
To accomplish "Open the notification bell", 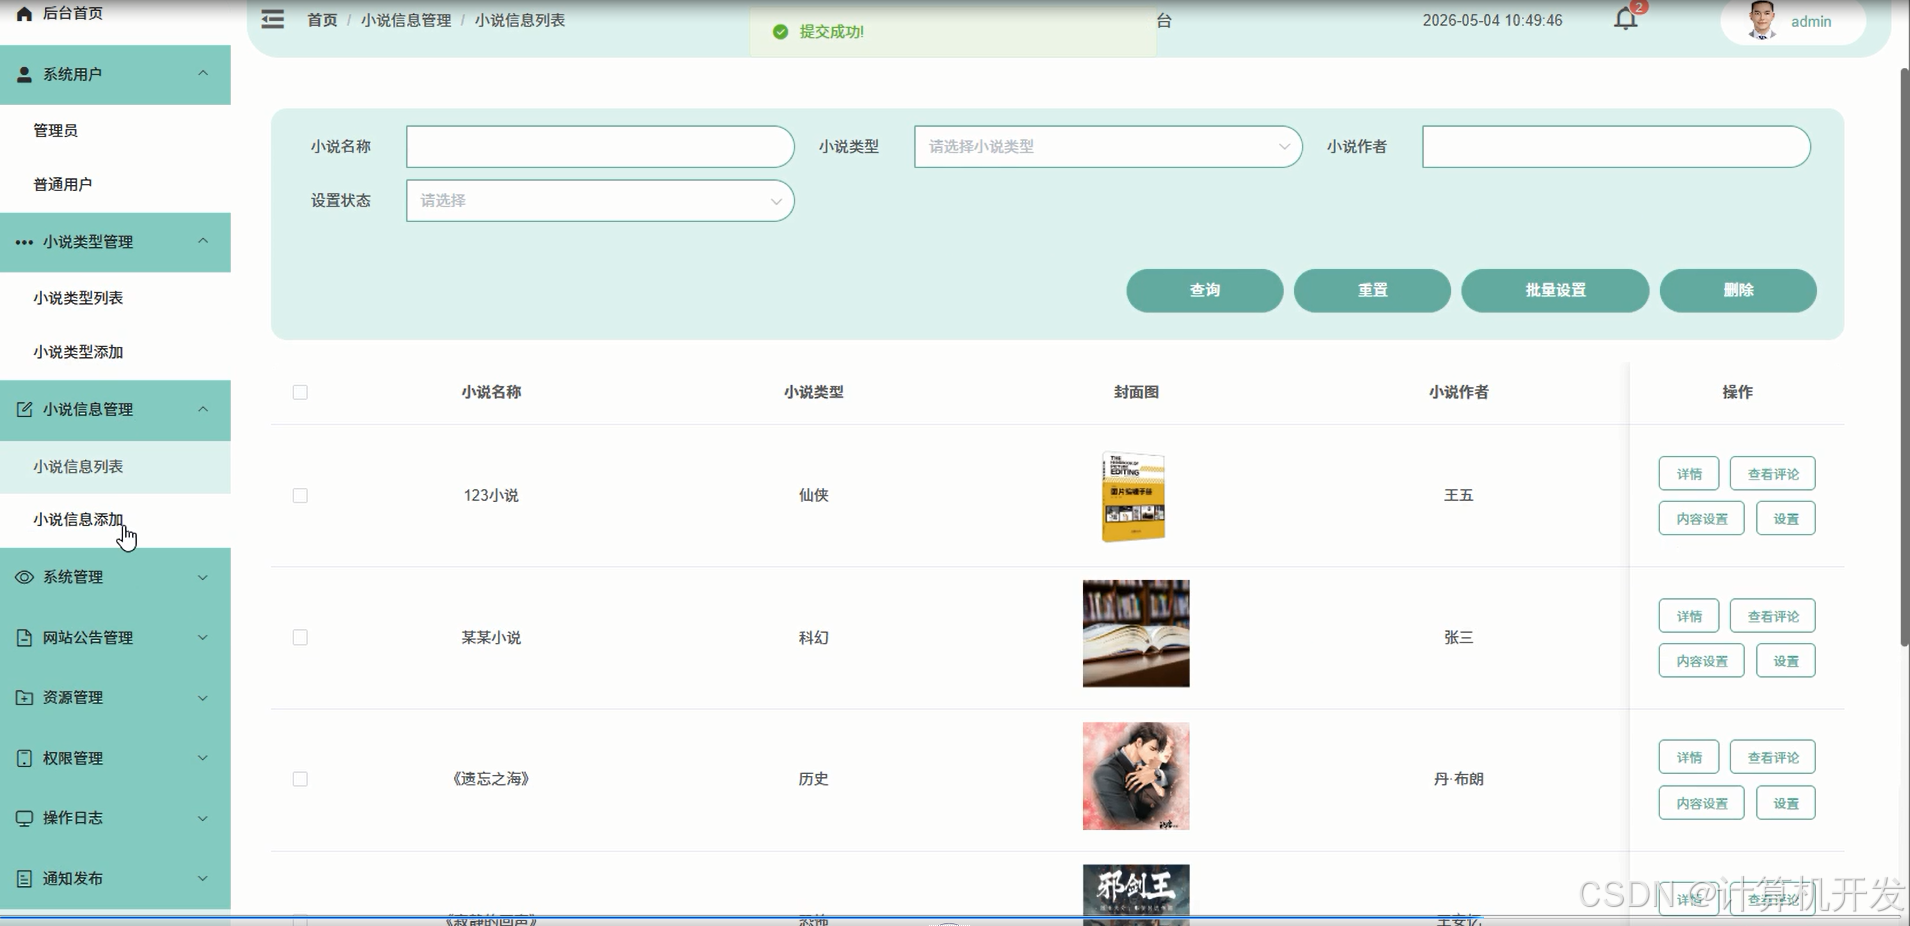I will click(x=1625, y=19).
